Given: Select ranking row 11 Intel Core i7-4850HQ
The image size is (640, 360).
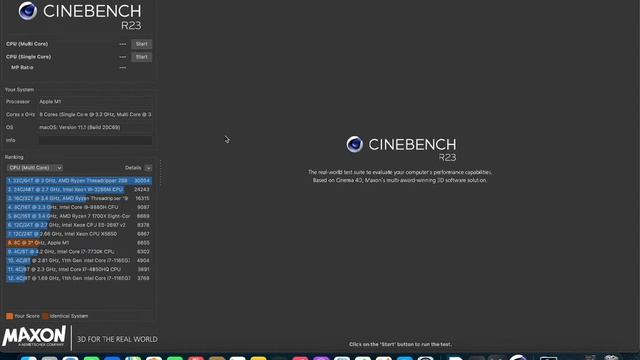Looking at the screenshot, I should click(79, 269).
